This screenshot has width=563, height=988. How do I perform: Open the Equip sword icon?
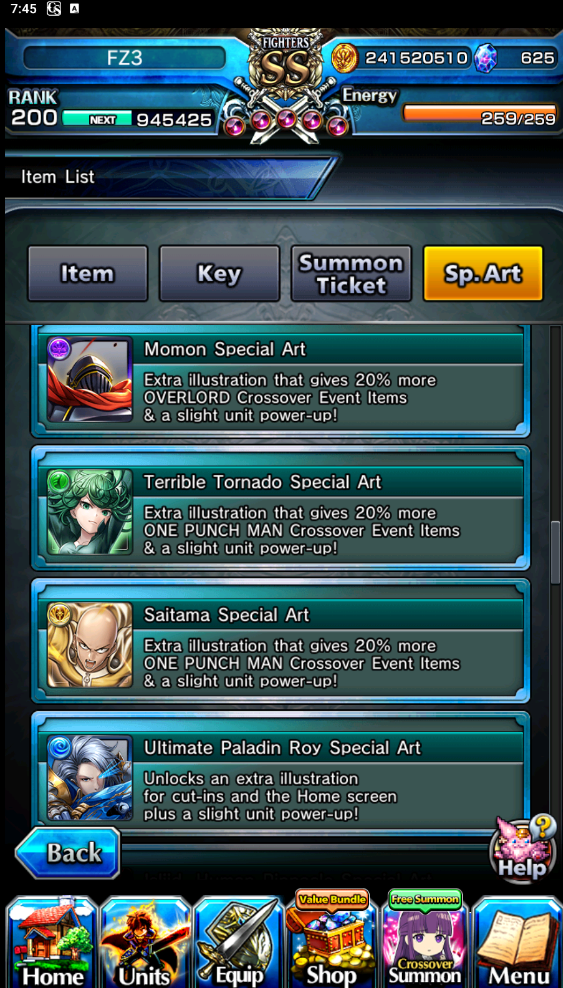point(239,943)
